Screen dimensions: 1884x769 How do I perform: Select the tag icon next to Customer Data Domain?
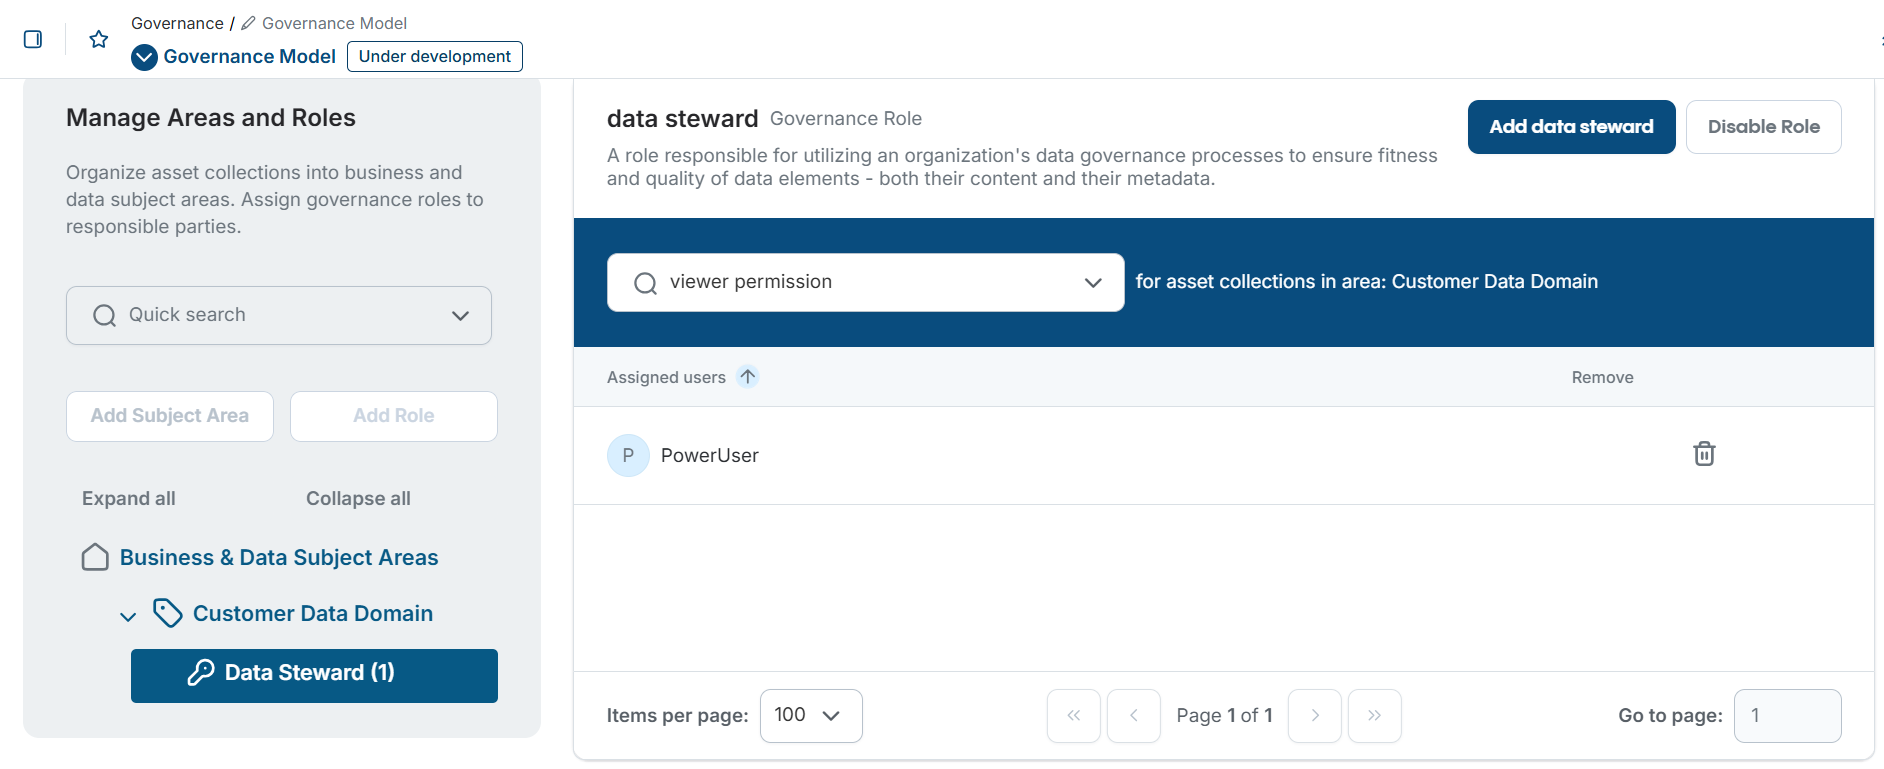tap(167, 613)
